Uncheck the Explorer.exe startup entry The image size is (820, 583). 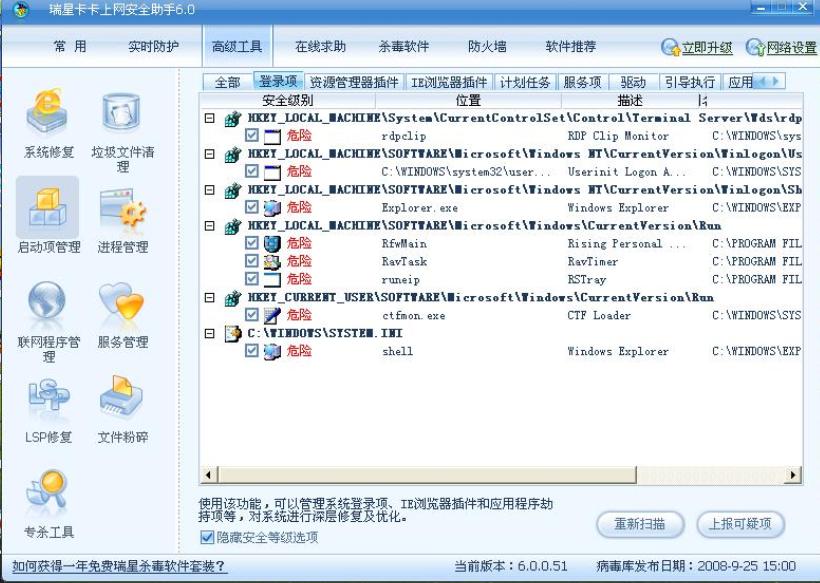[x=252, y=207]
